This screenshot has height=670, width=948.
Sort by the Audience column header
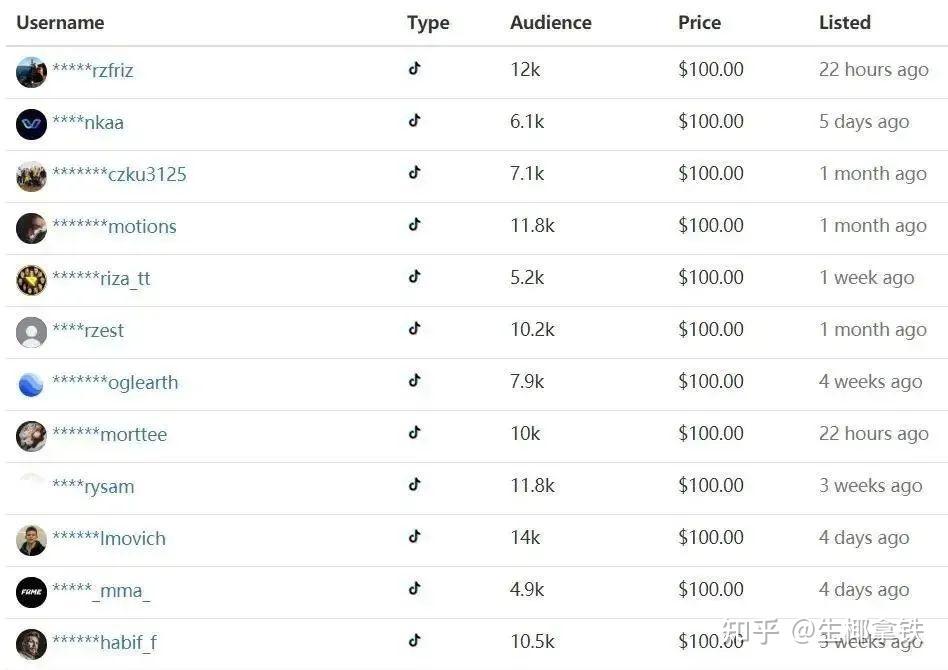click(x=551, y=22)
